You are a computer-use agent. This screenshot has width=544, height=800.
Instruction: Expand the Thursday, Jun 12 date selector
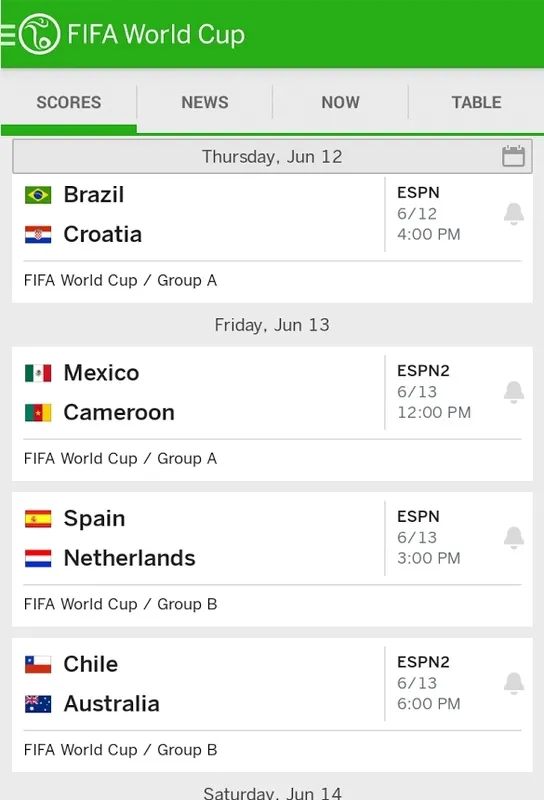click(272, 157)
